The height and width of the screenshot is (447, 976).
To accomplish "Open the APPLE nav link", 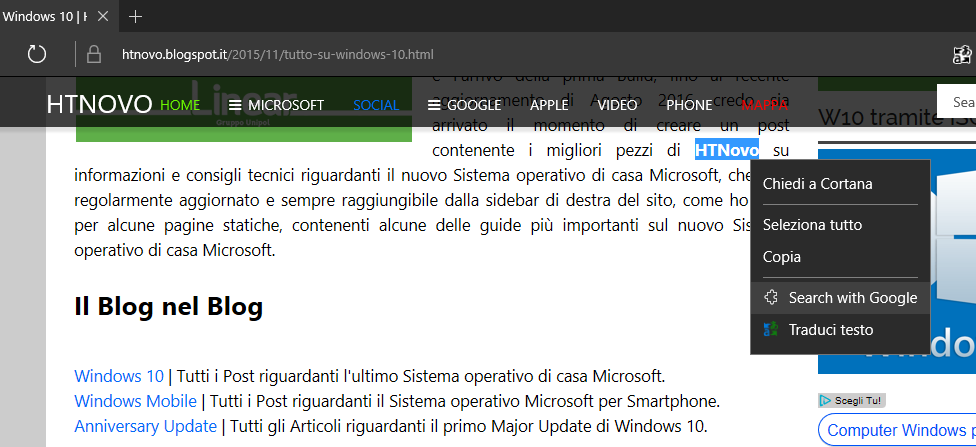I will tap(549, 105).
